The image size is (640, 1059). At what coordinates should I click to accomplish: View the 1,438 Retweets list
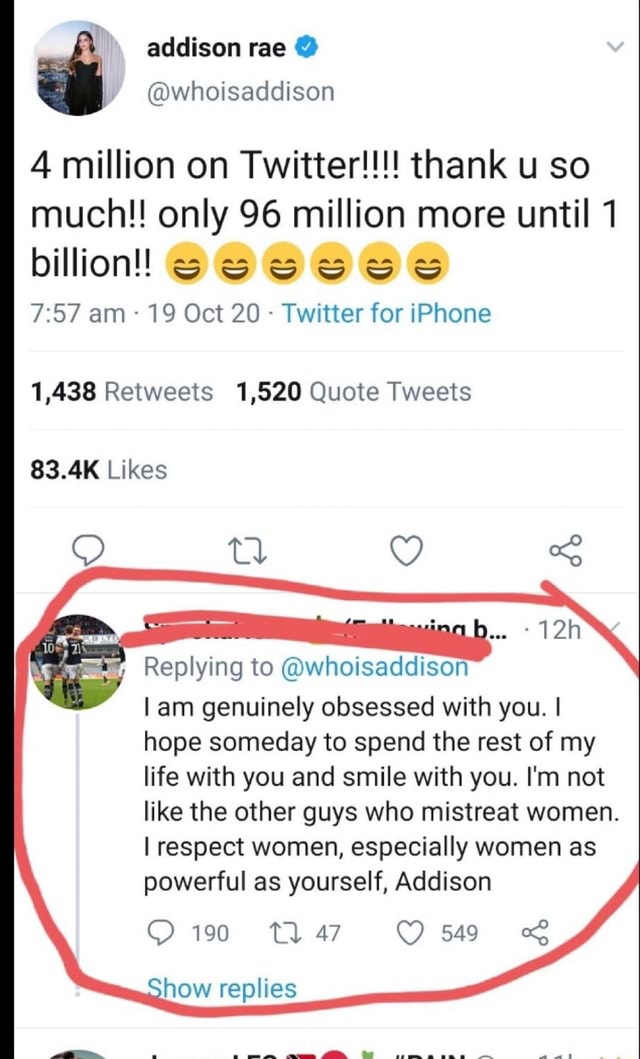122,392
